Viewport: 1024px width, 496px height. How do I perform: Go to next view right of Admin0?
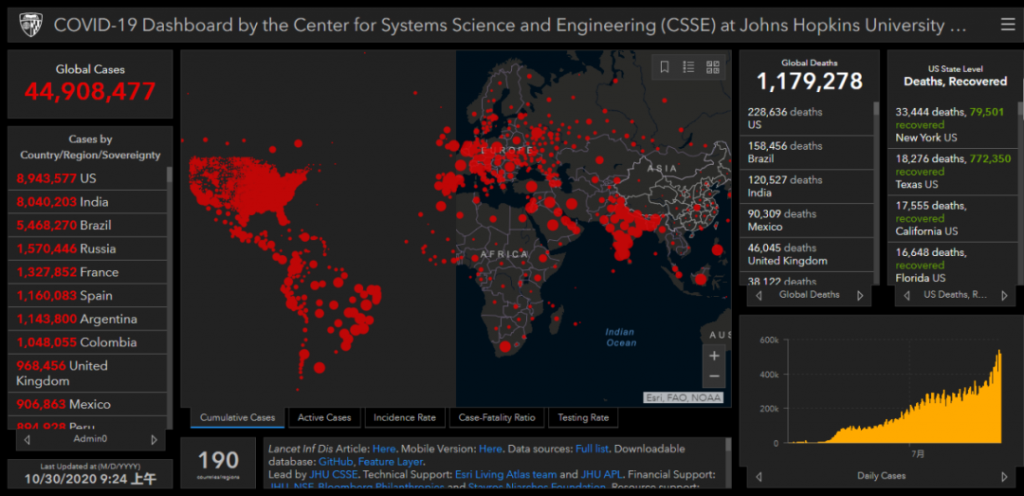[x=154, y=439]
